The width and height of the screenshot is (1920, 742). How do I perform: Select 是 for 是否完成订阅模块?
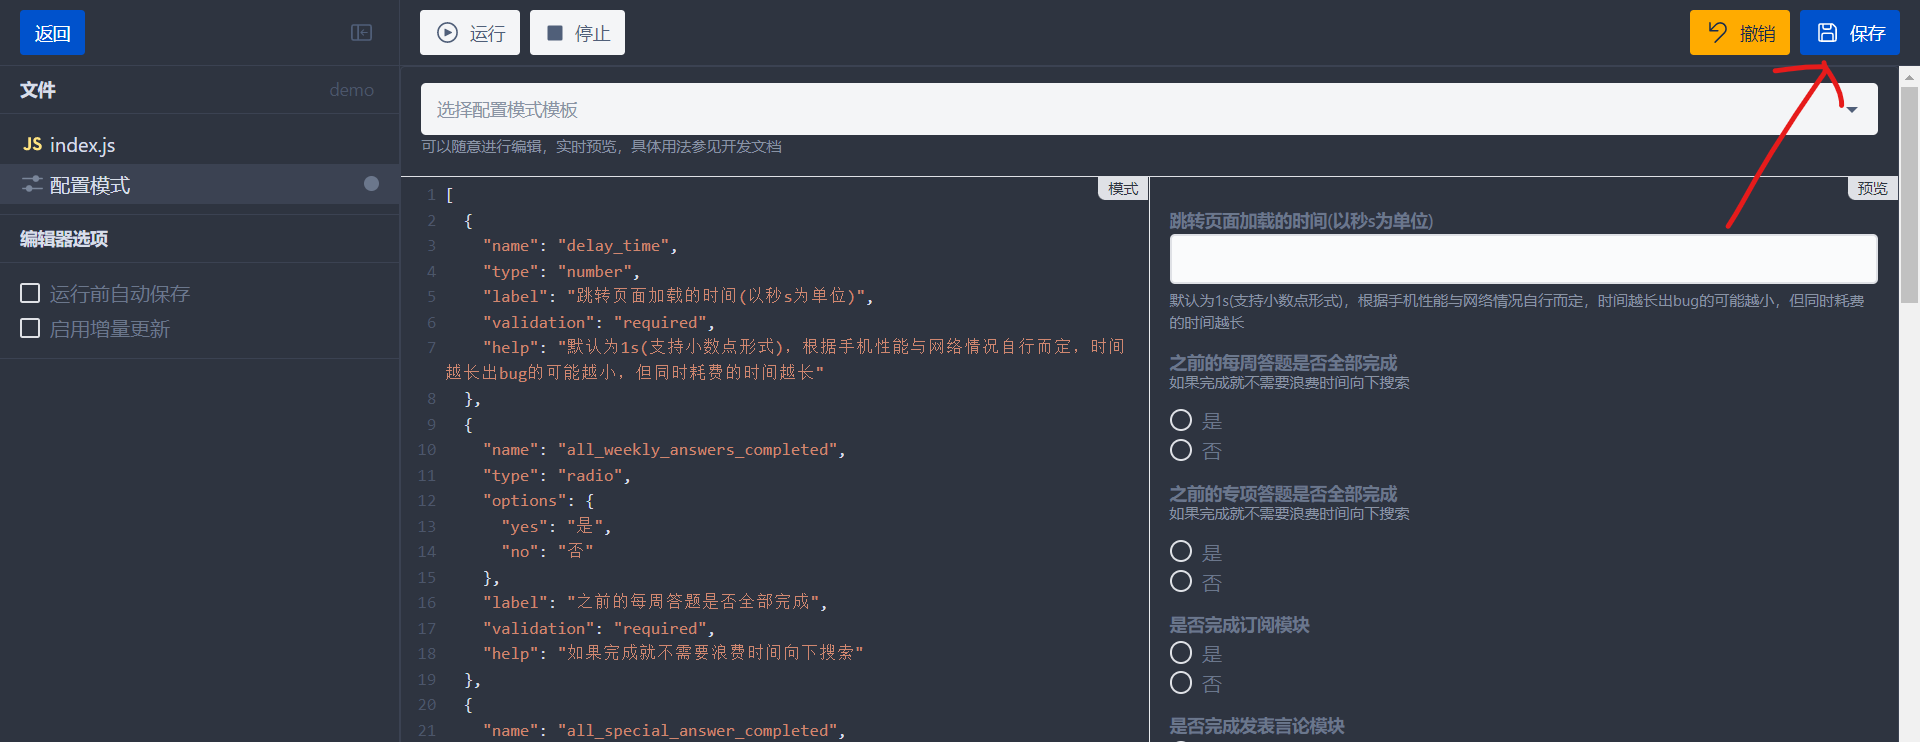(1181, 653)
